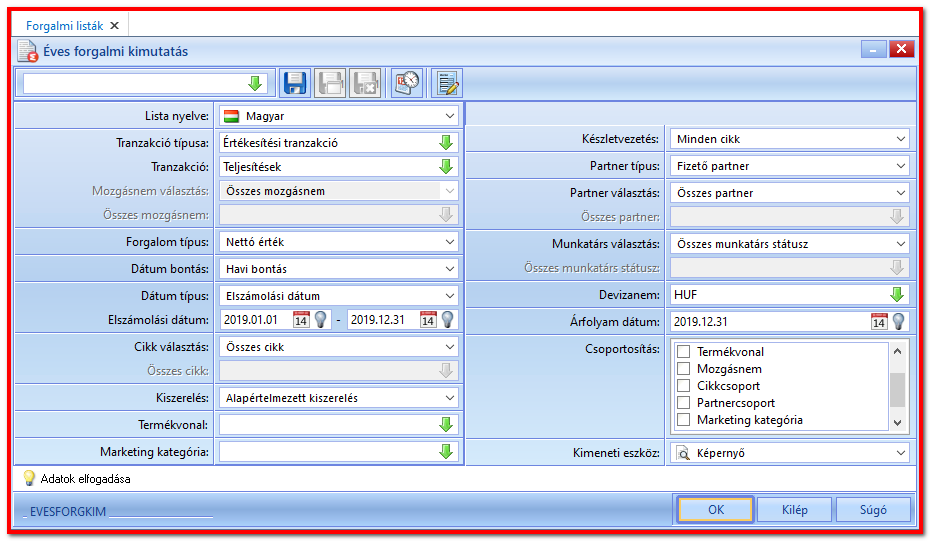Click the Kilép button
Image resolution: width=930 pixels, height=541 pixels.
pyautogui.click(x=794, y=510)
